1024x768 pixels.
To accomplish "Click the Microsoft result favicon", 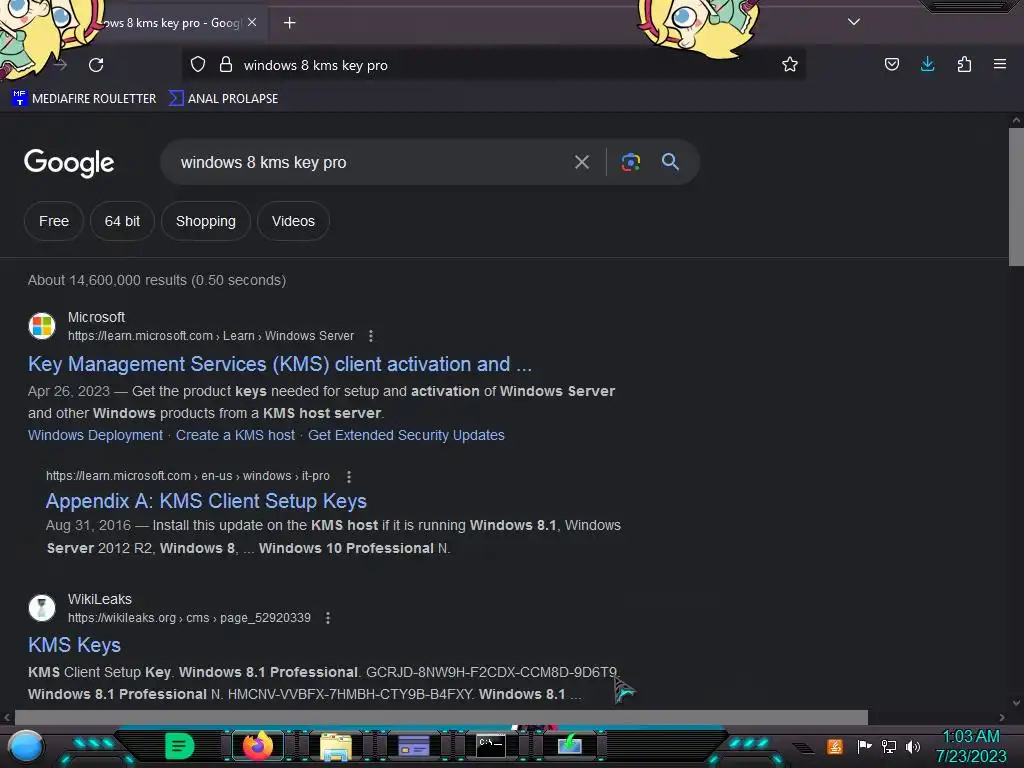I will click(42, 326).
